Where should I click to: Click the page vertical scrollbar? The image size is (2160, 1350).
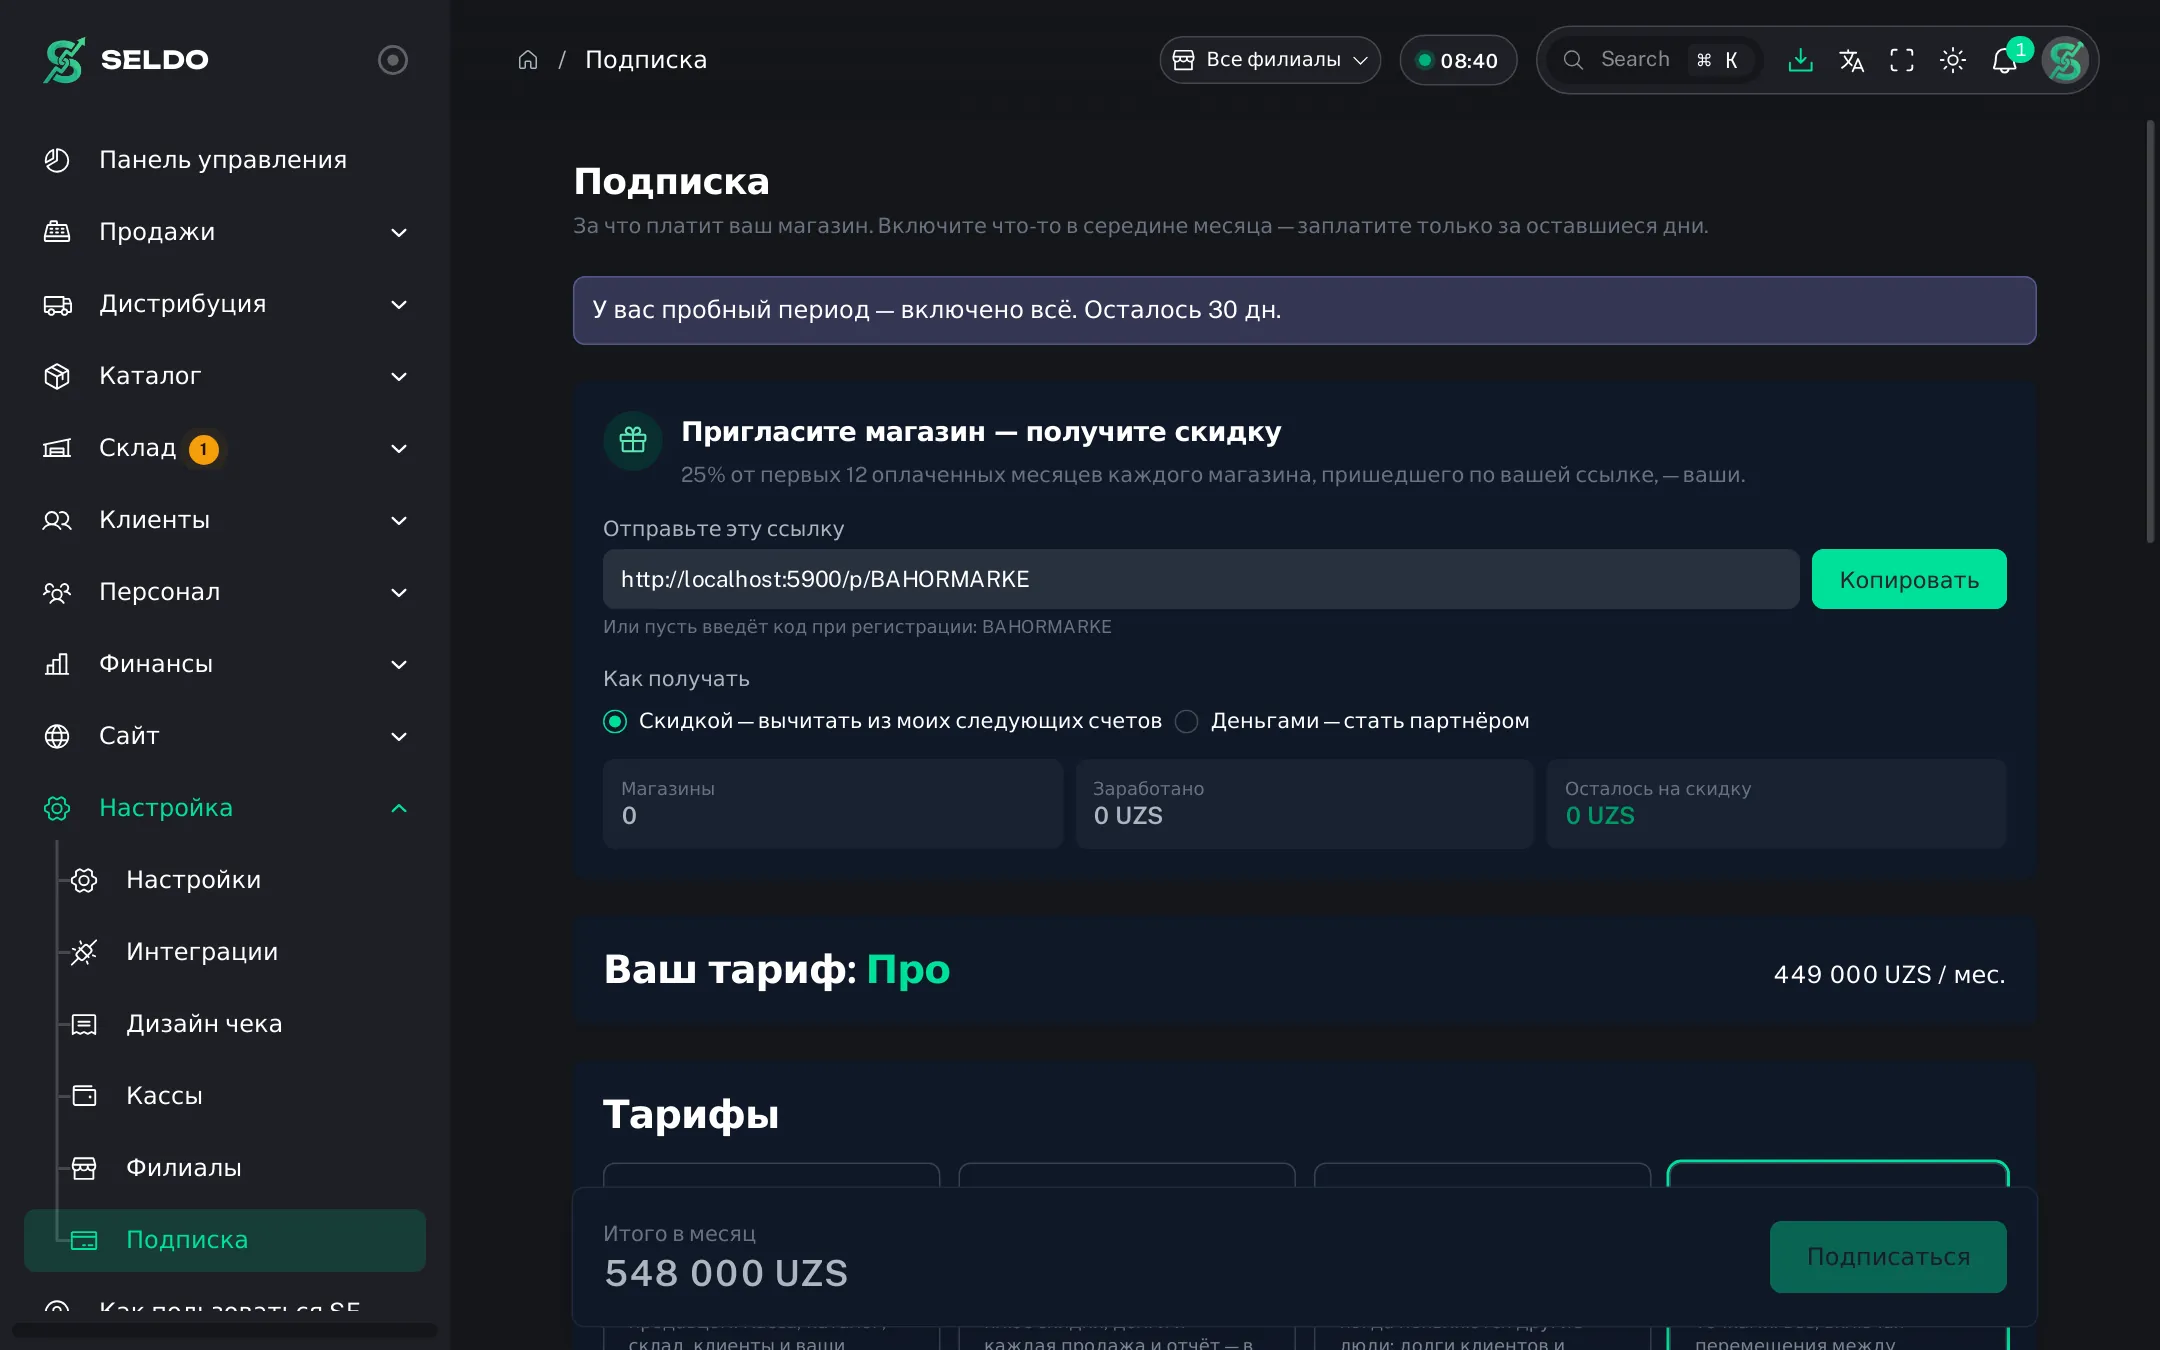tap(2150, 330)
